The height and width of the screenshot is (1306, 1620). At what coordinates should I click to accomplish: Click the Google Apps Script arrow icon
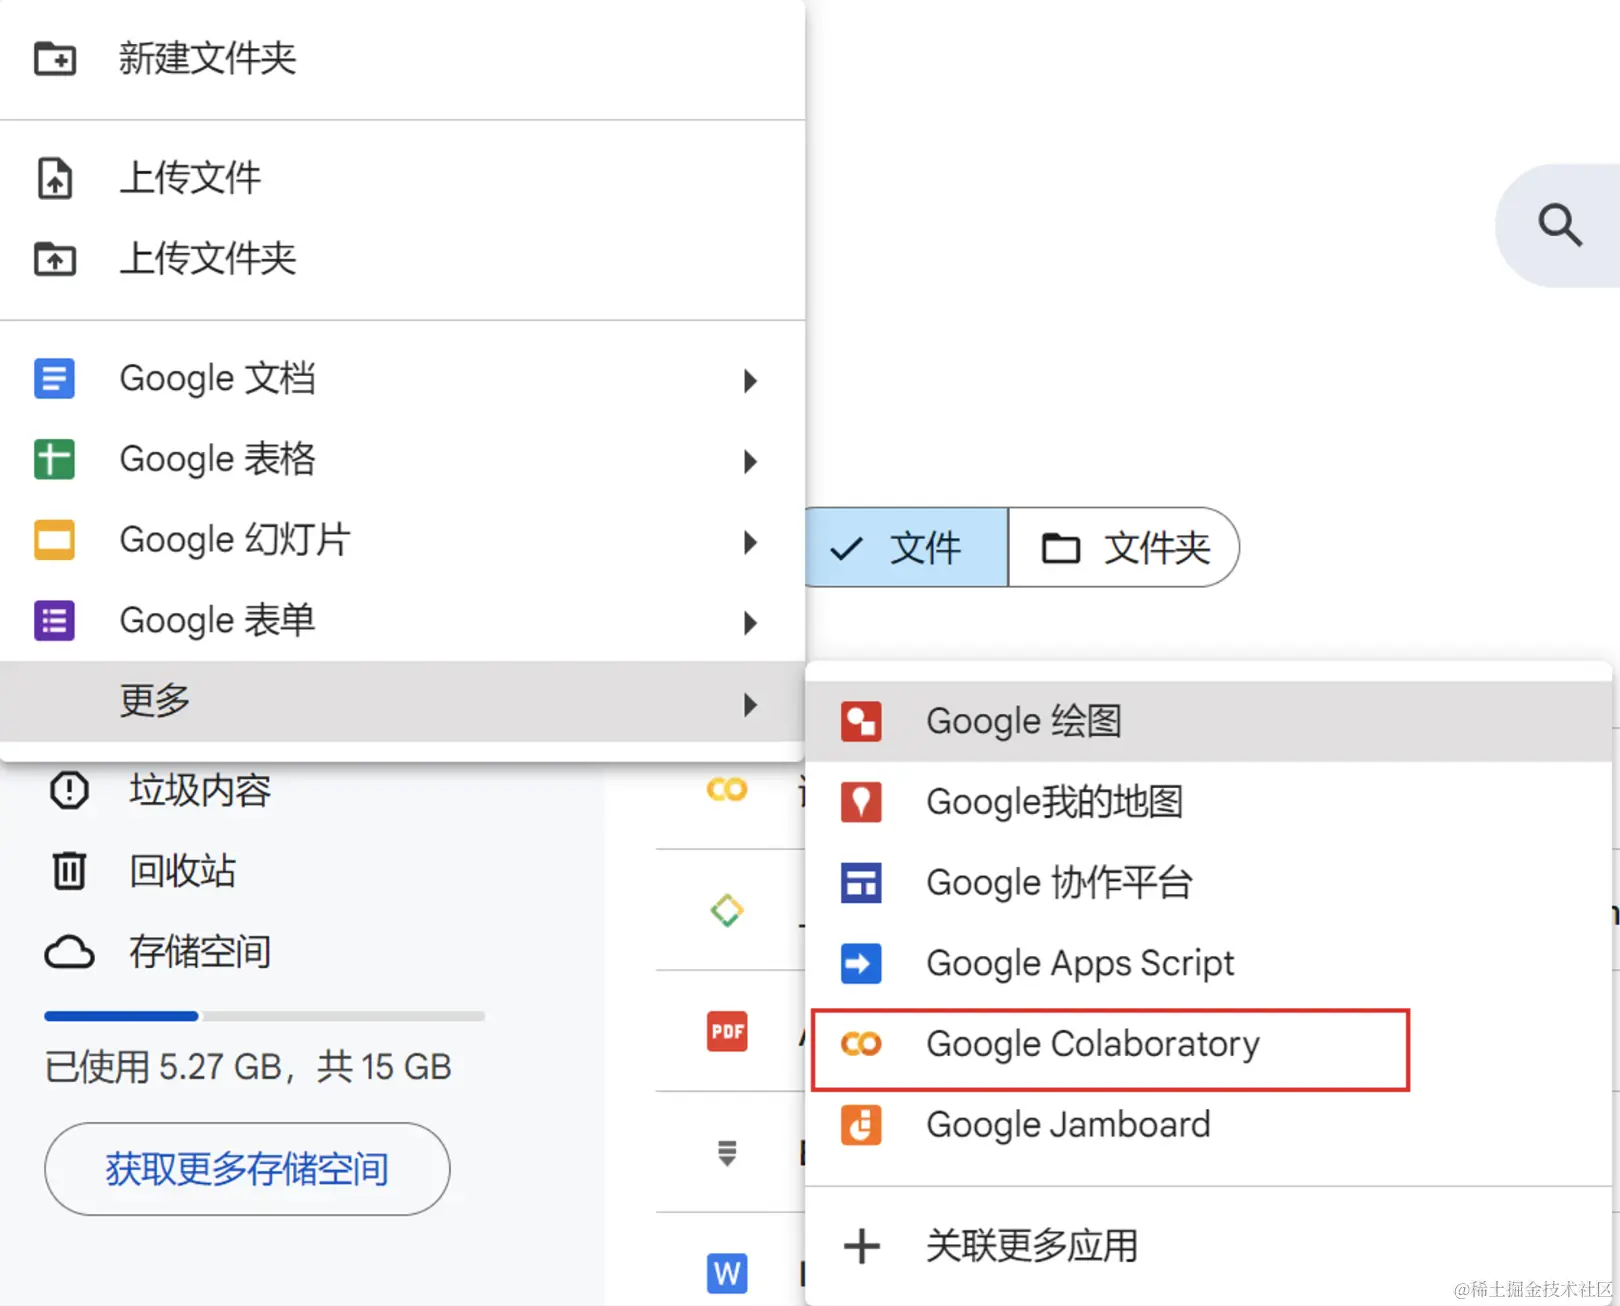tap(861, 964)
